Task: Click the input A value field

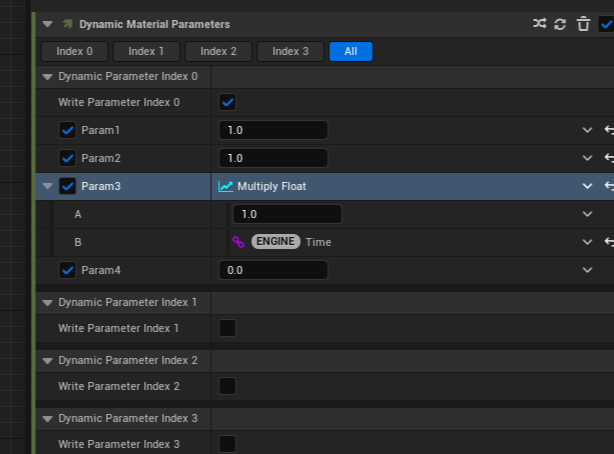Action: click(287, 214)
